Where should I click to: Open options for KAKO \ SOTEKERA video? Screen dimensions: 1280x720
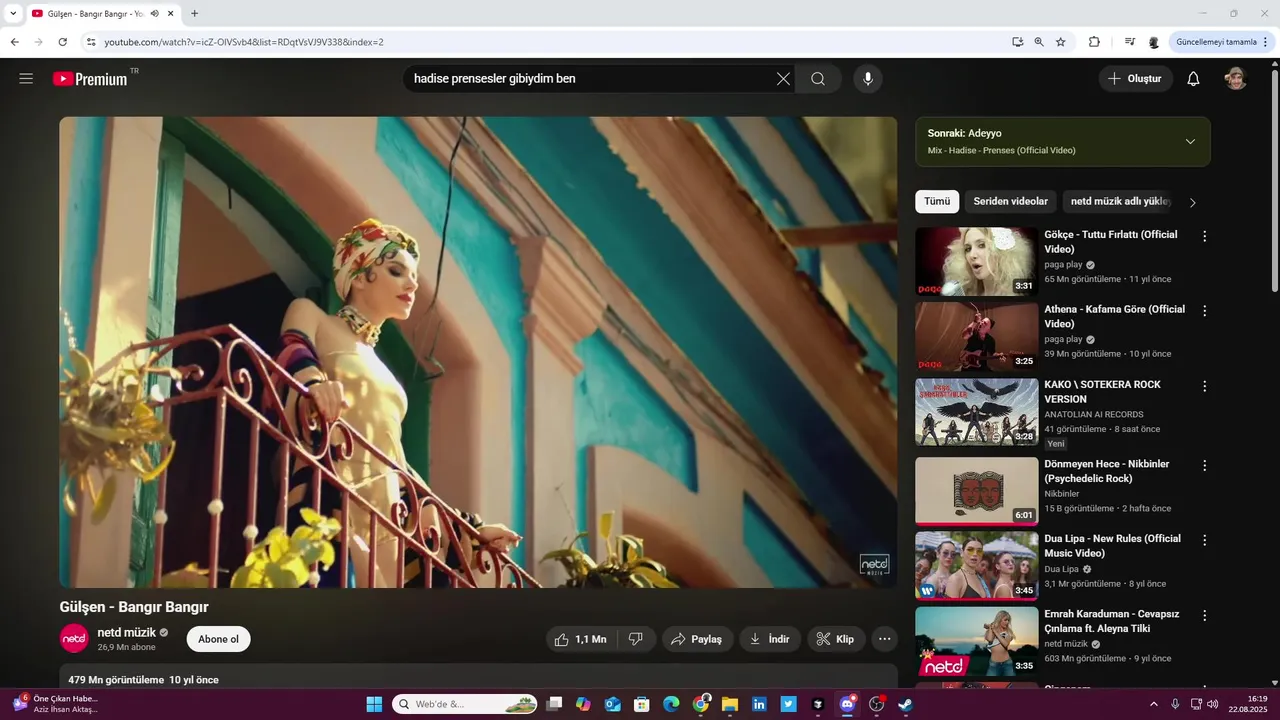click(x=1204, y=386)
